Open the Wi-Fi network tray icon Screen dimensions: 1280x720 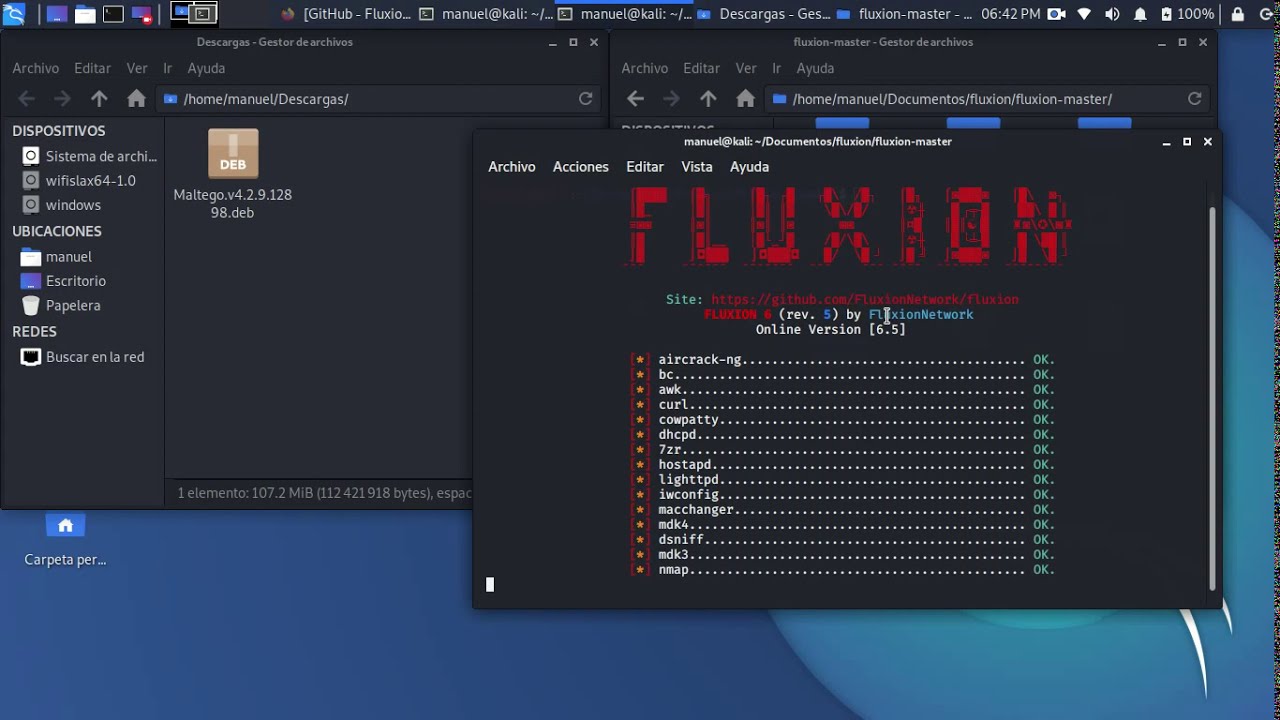(x=1085, y=14)
